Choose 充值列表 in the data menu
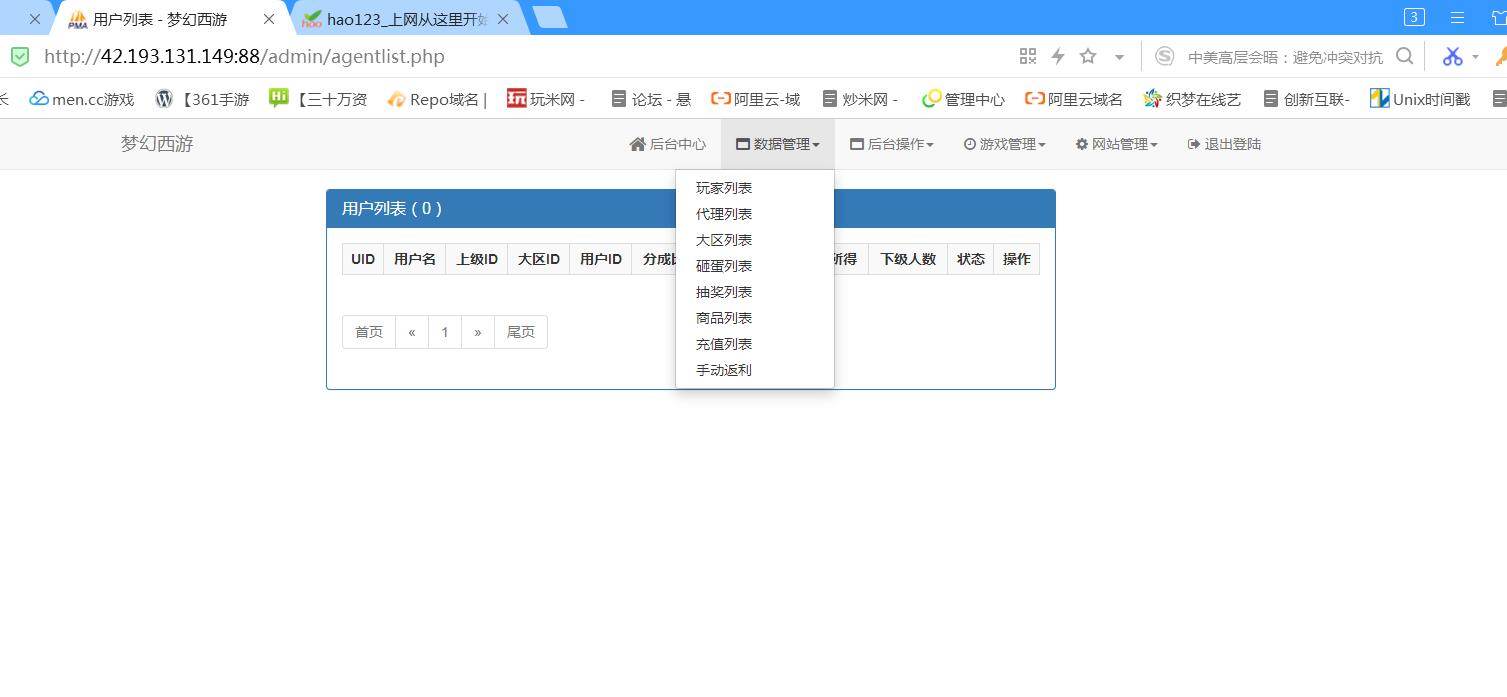 [x=724, y=344]
